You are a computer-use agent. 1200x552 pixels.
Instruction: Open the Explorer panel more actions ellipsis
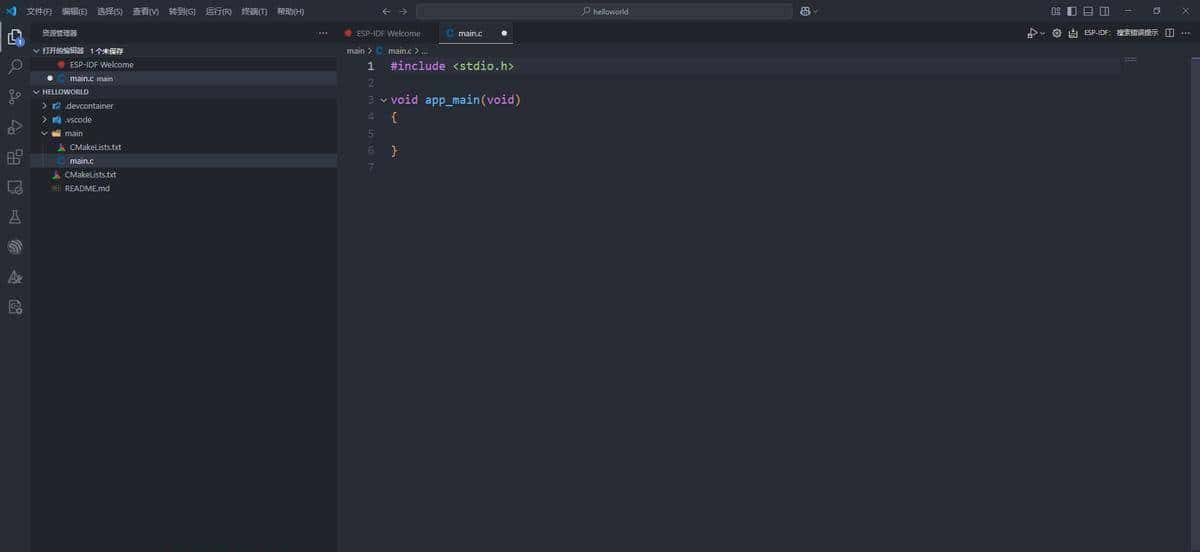pos(322,33)
